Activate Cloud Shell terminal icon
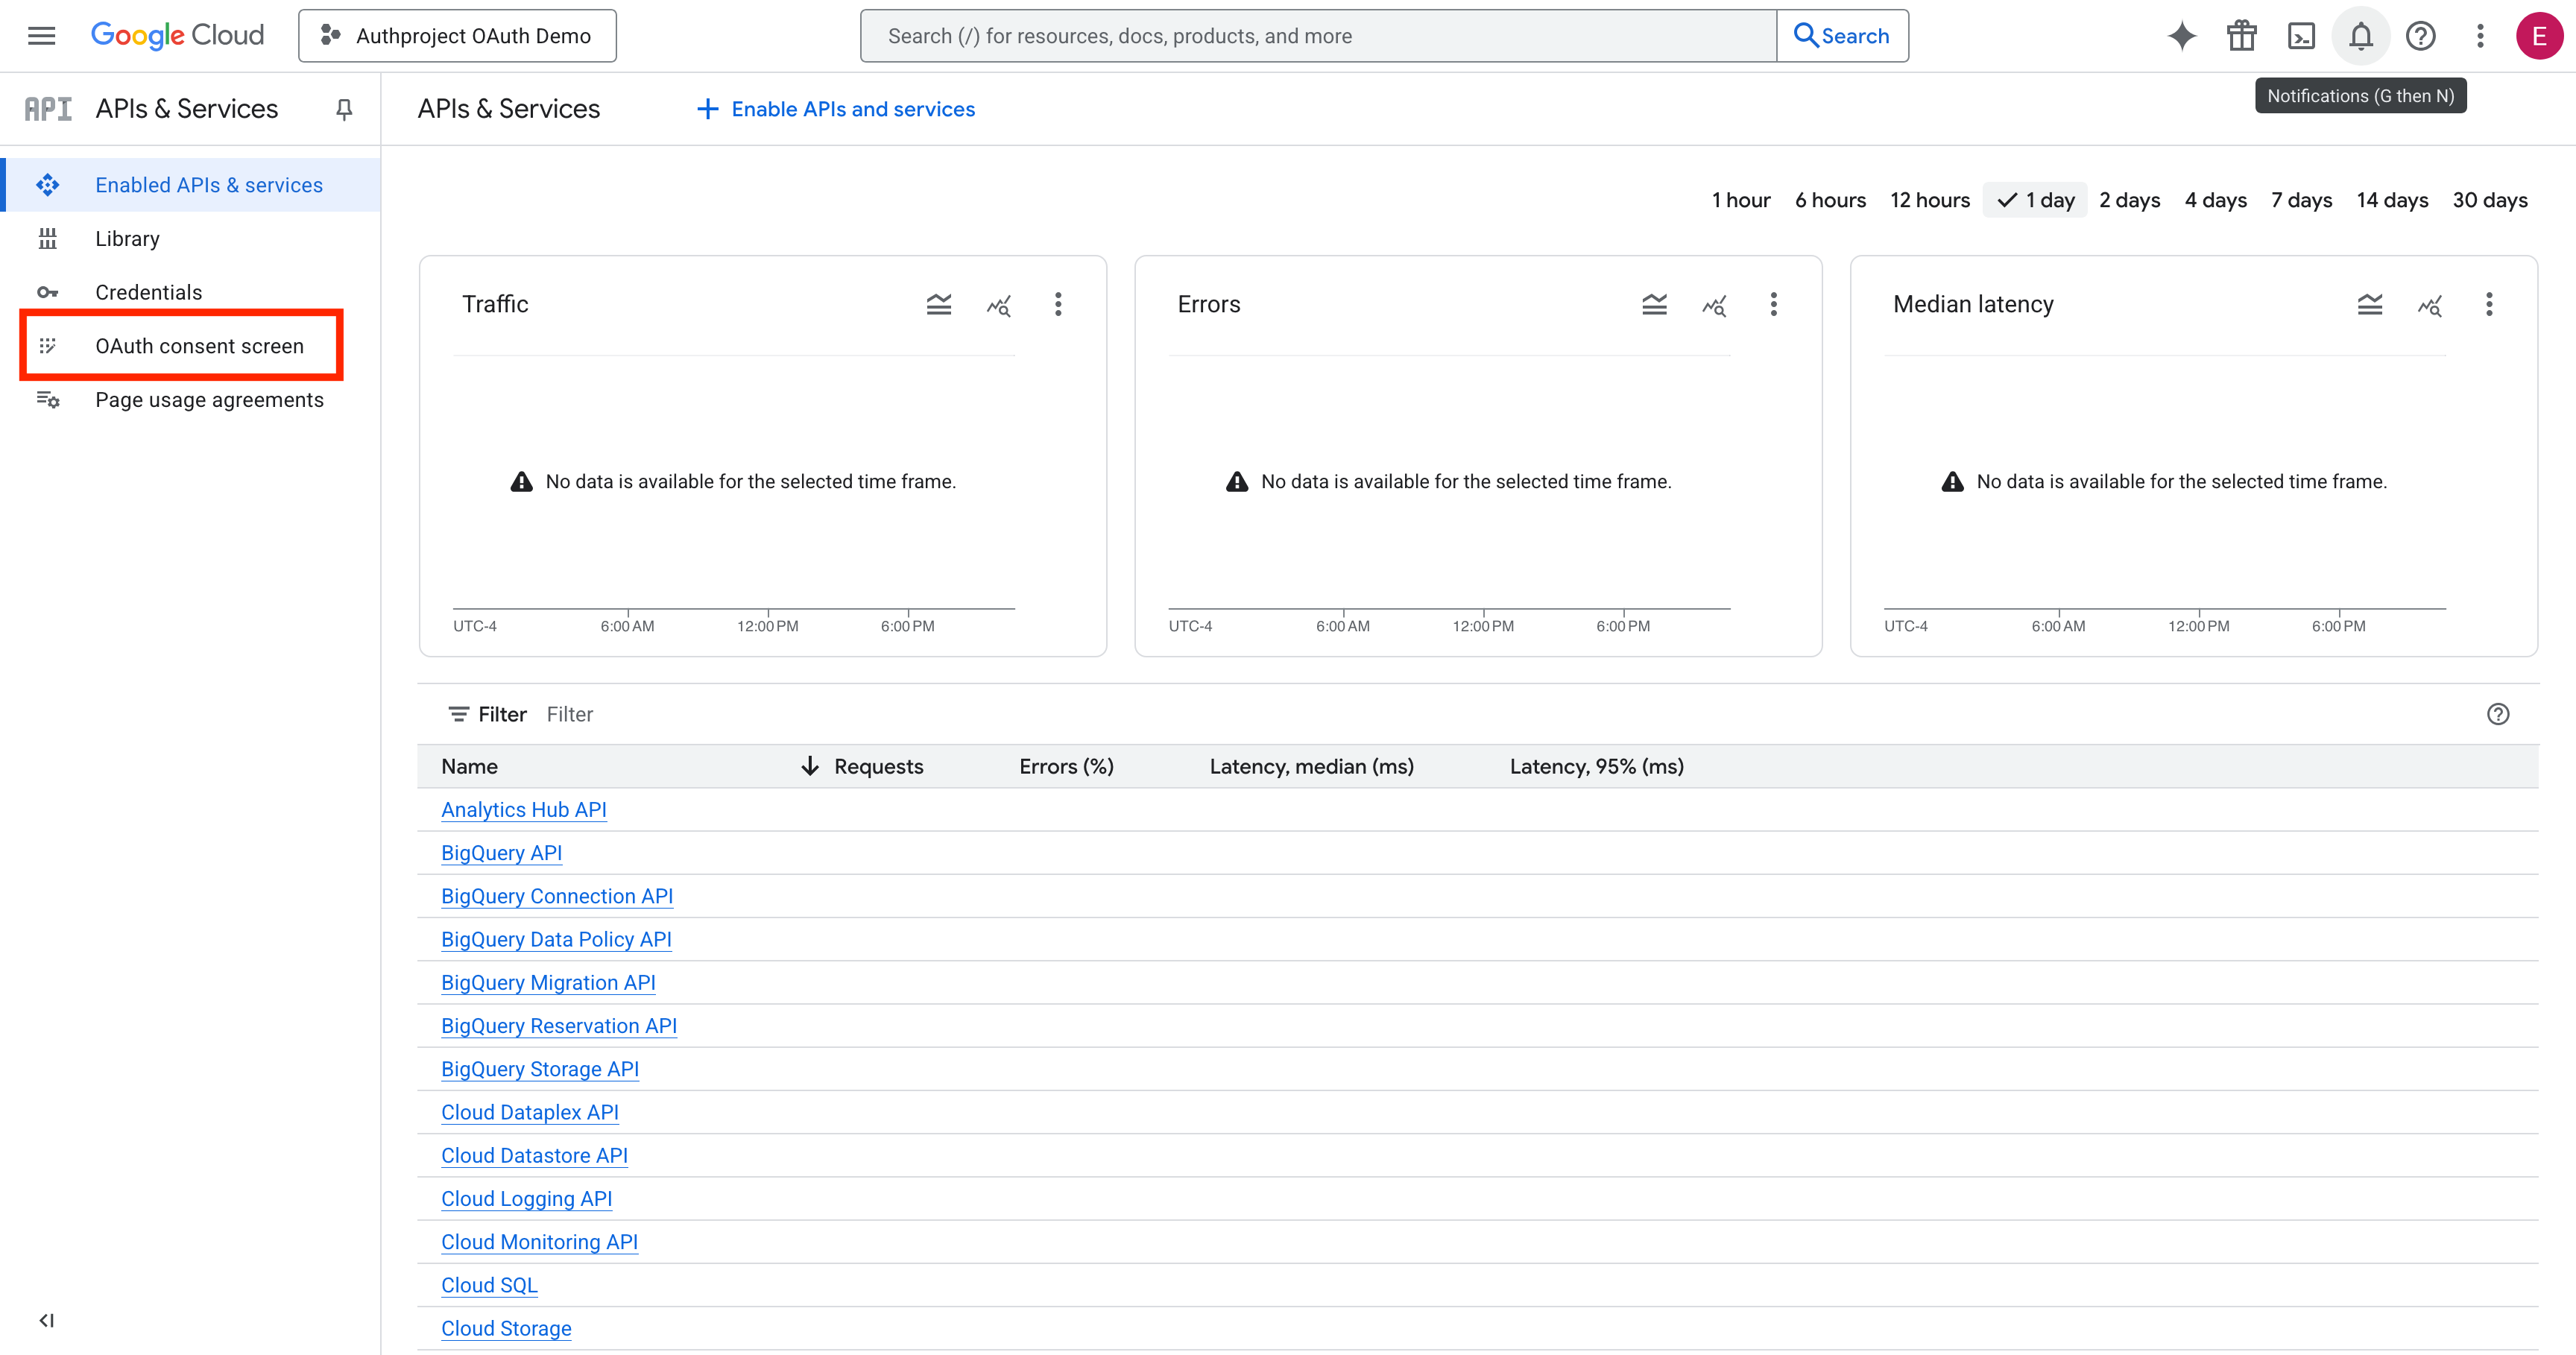The height and width of the screenshot is (1355, 2576). click(2302, 36)
